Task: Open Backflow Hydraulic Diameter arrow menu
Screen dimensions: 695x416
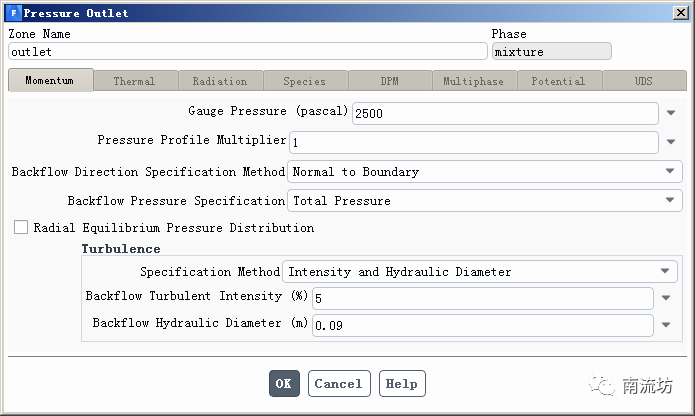Action: tap(665, 325)
